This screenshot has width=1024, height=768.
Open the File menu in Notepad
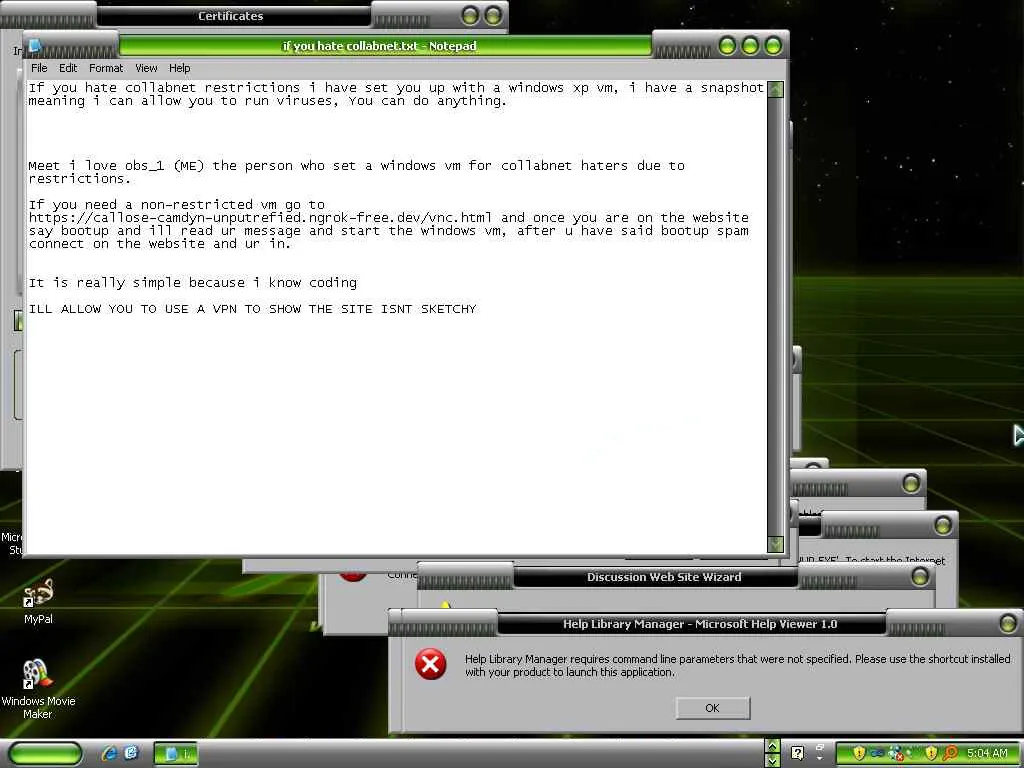[x=39, y=68]
